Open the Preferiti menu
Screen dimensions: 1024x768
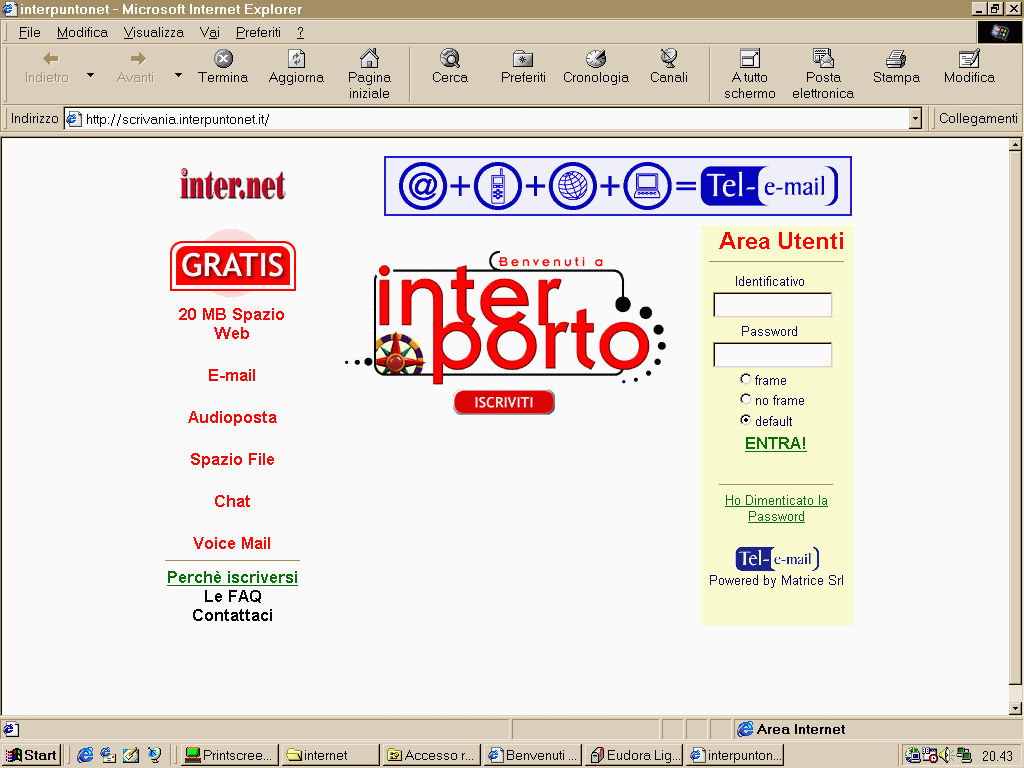tap(258, 32)
